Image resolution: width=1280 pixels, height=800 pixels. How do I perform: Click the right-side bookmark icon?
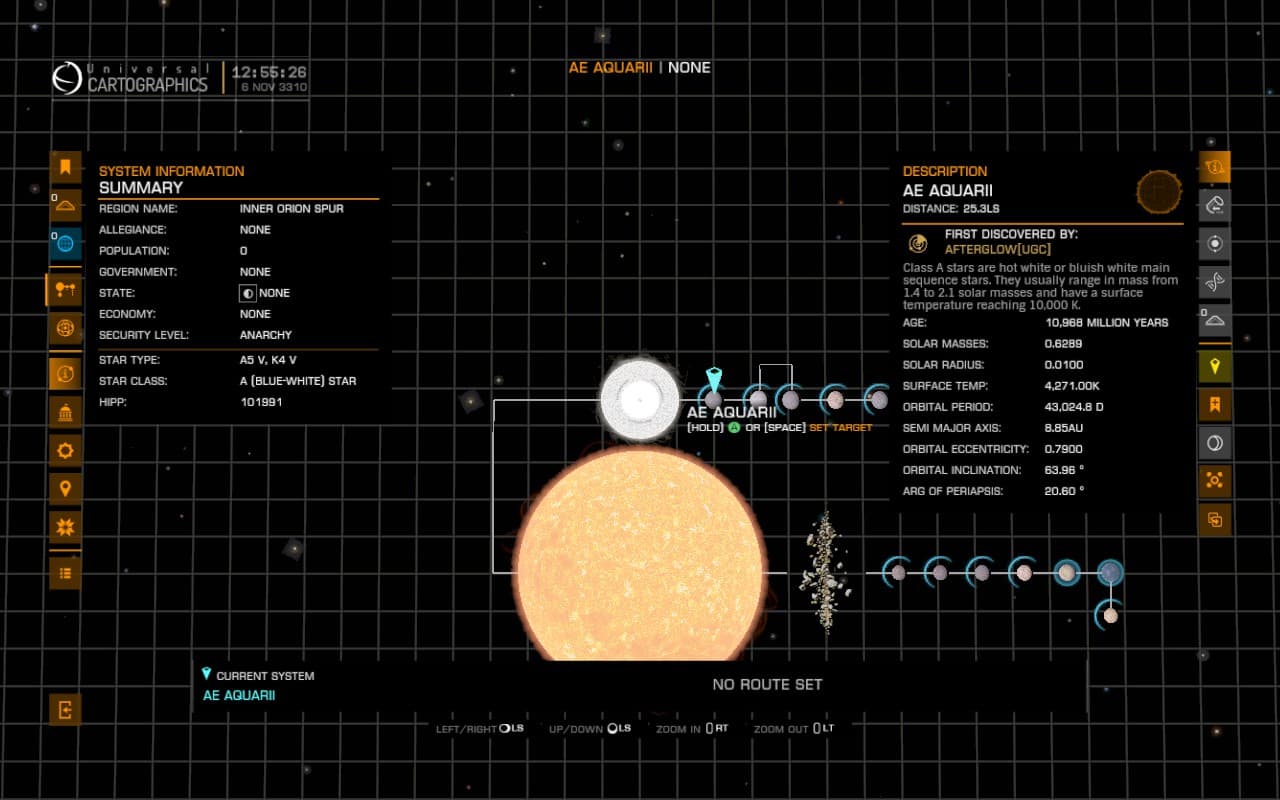point(1215,404)
